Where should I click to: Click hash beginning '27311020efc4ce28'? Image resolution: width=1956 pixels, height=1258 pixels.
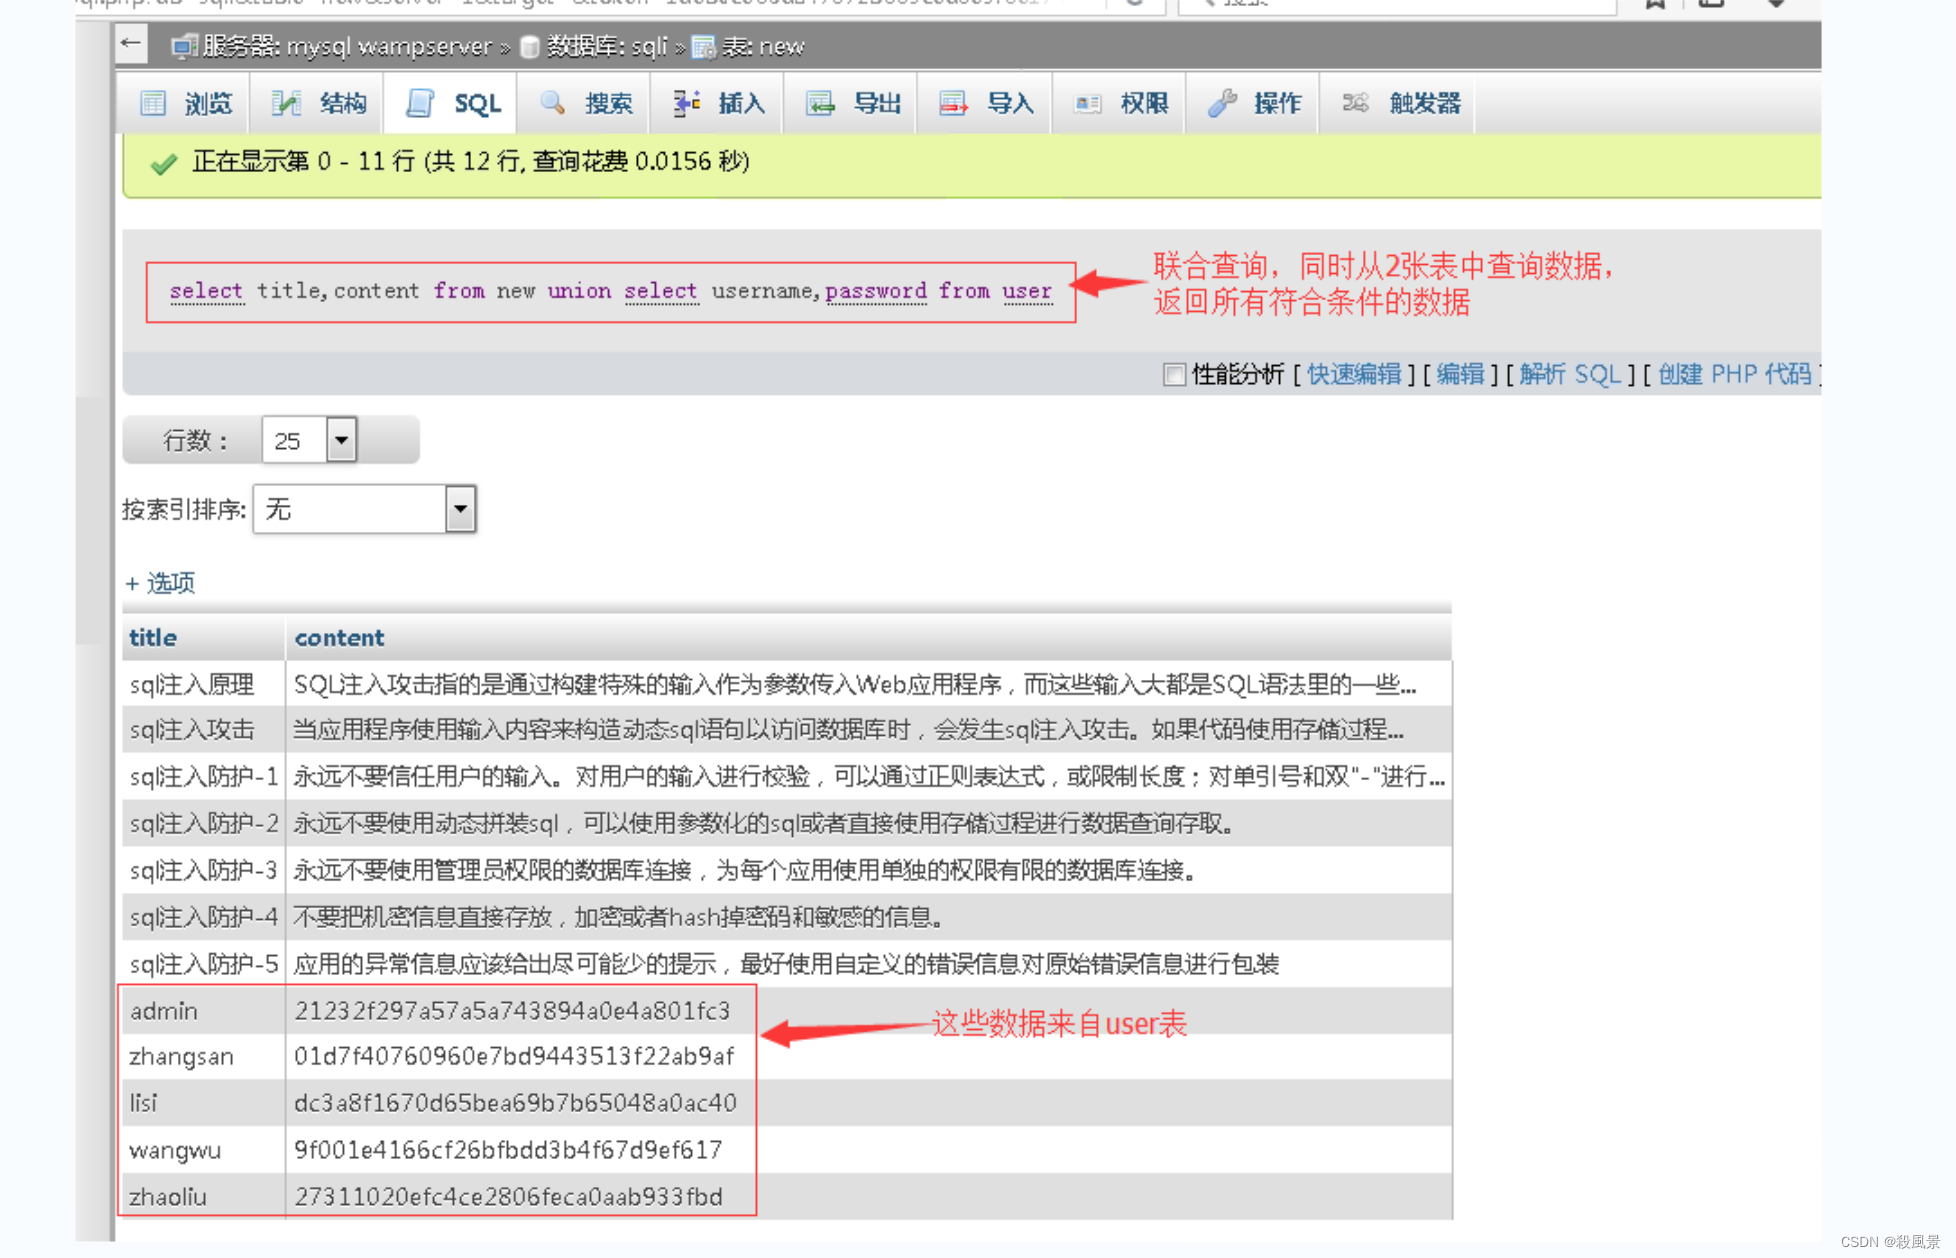click(x=508, y=1196)
